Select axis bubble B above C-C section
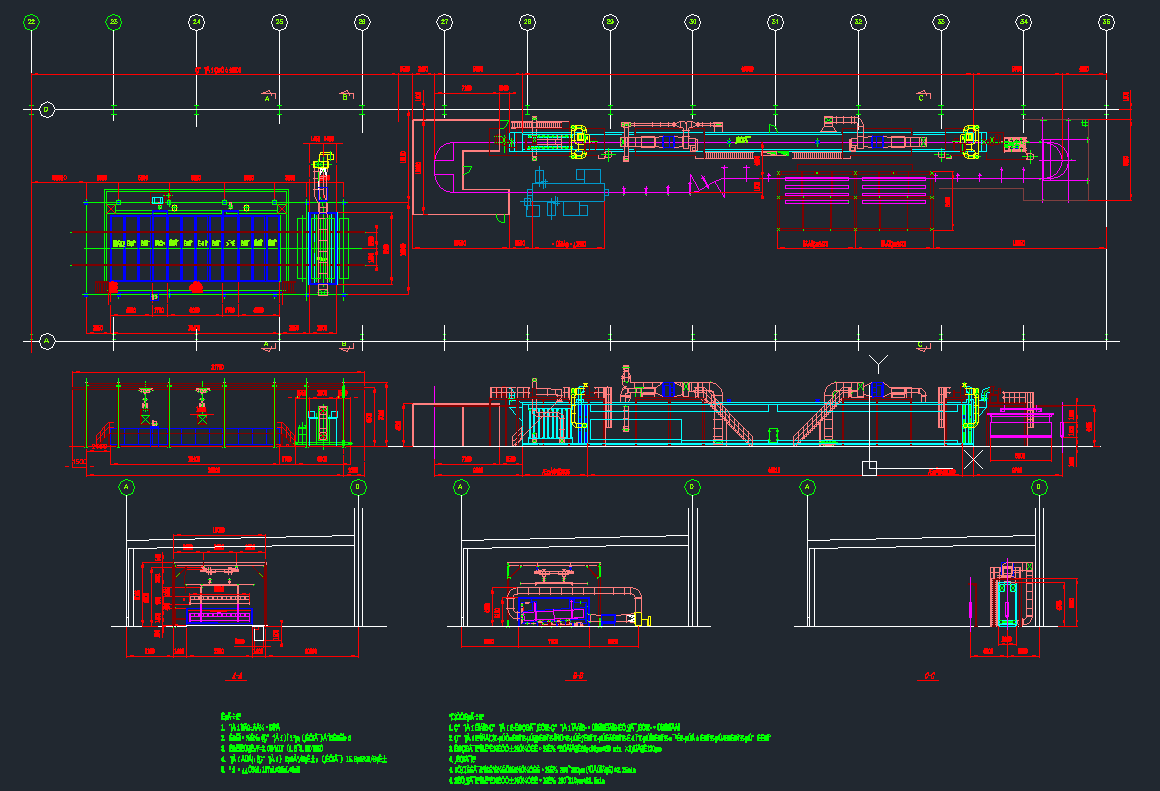 [1039, 487]
